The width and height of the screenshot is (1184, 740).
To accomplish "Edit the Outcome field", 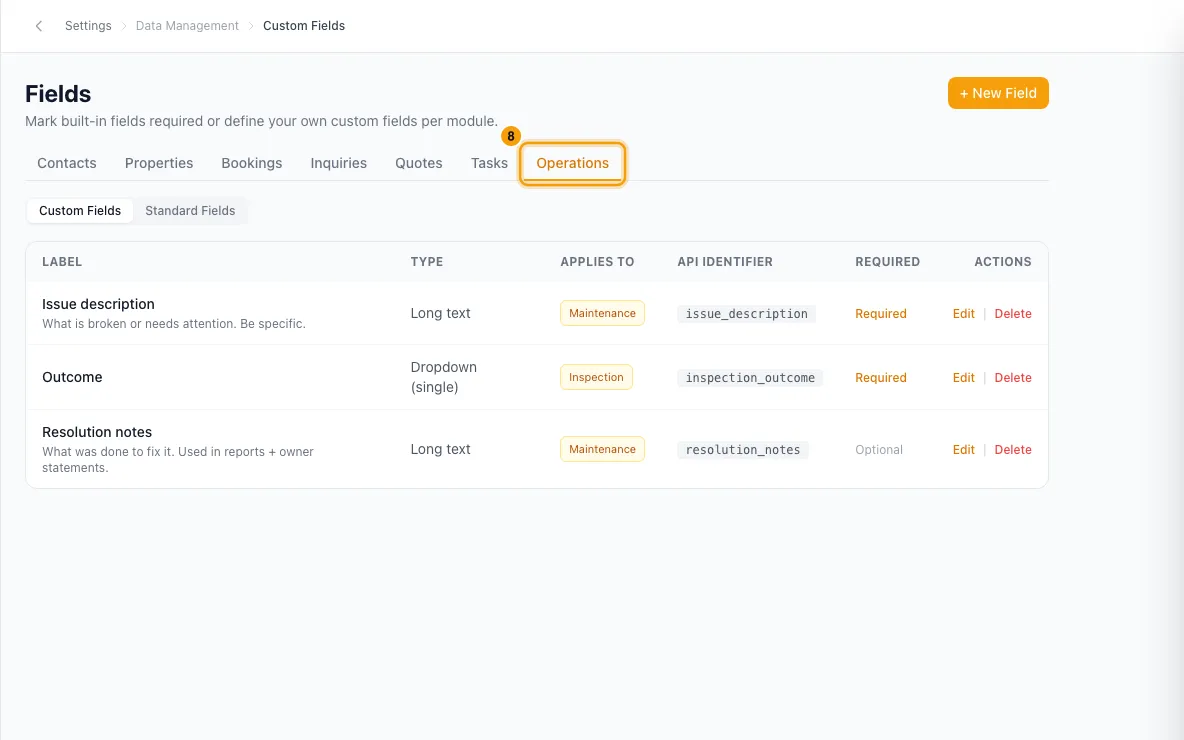I will coord(963,378).
